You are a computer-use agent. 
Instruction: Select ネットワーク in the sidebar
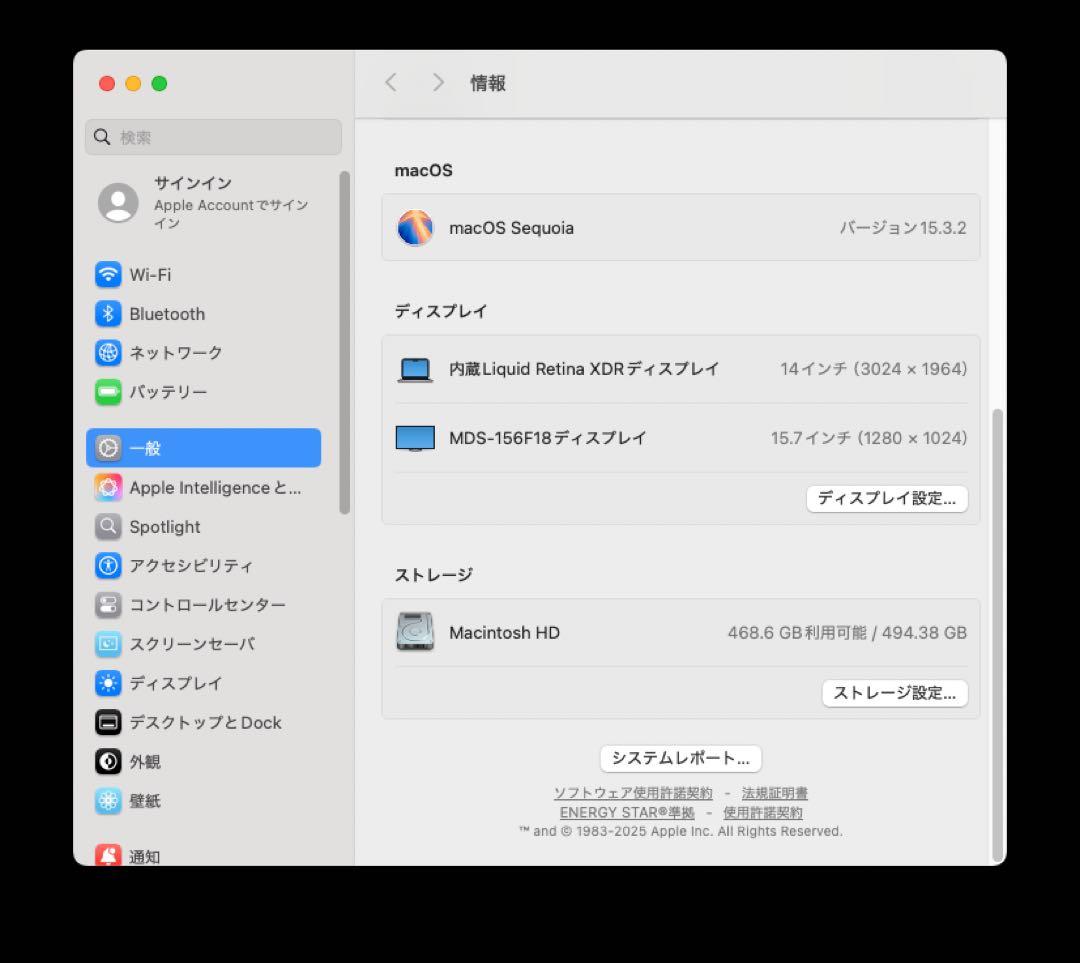click(175, 352)
